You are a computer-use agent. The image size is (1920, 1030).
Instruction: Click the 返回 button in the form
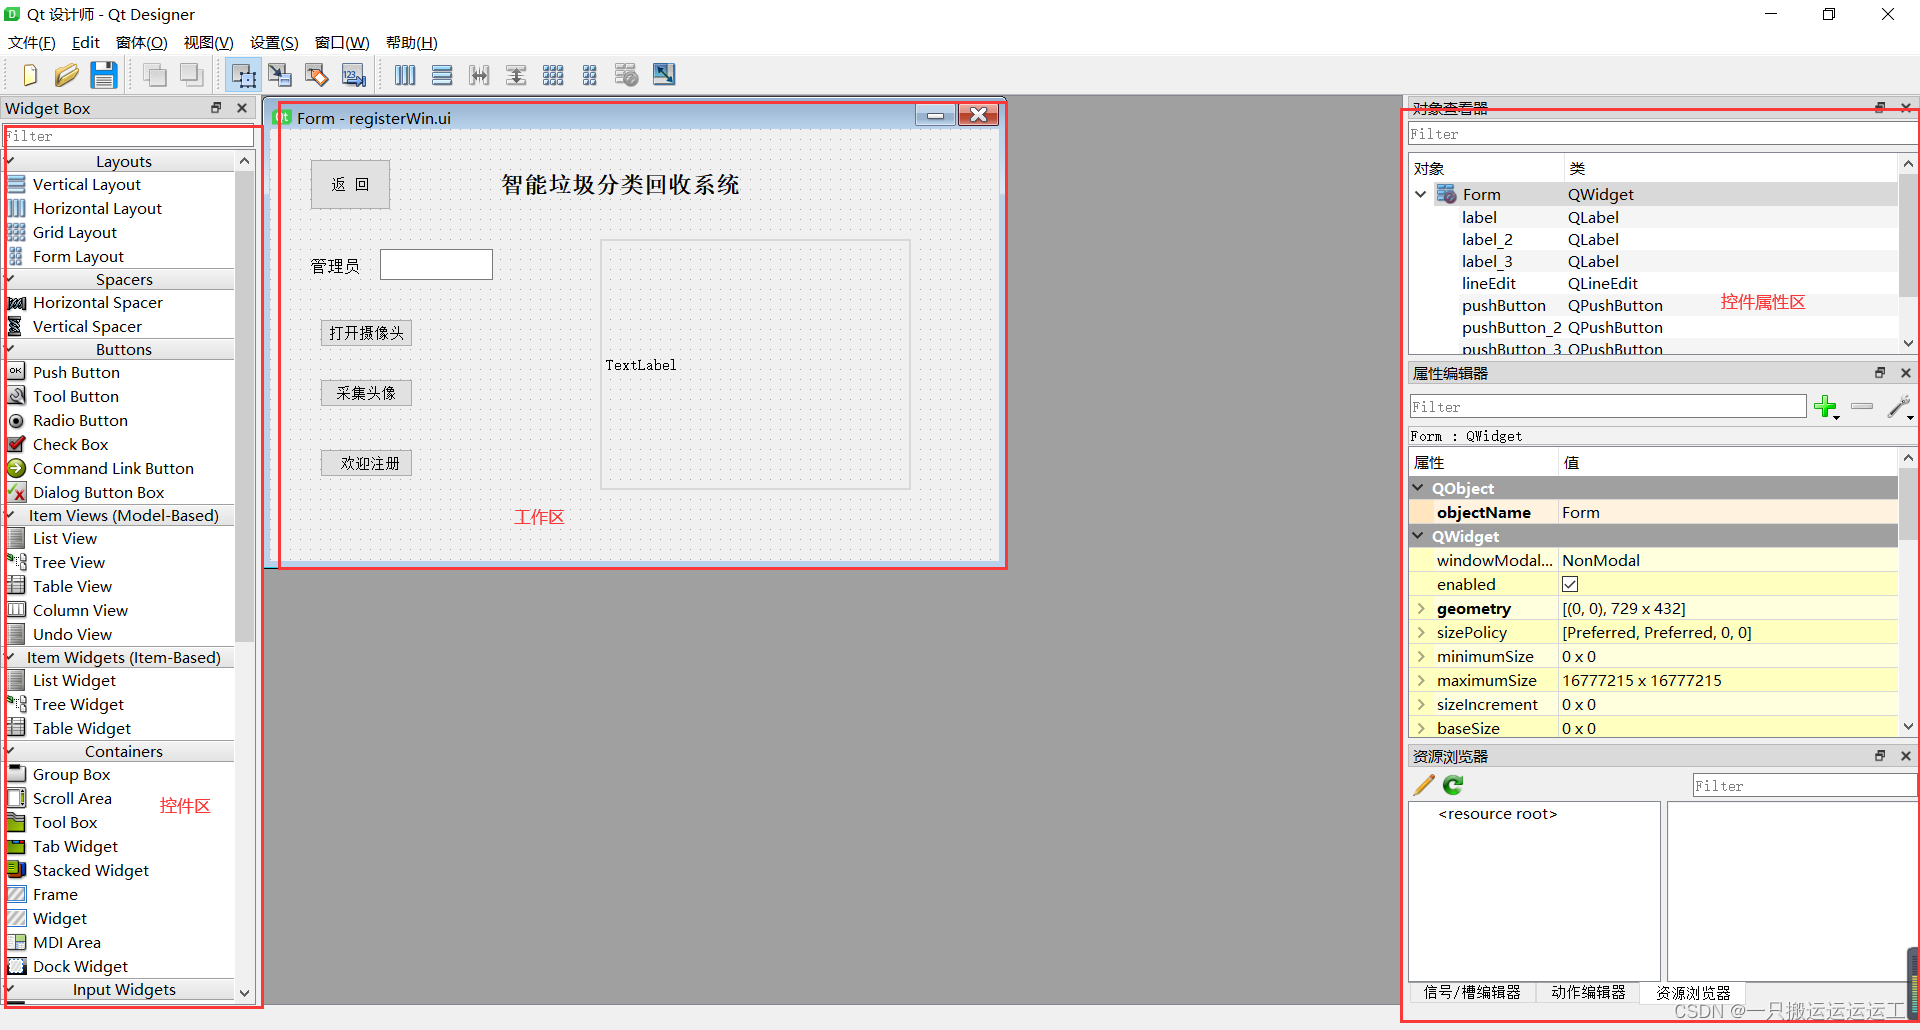tap(350, 184)
